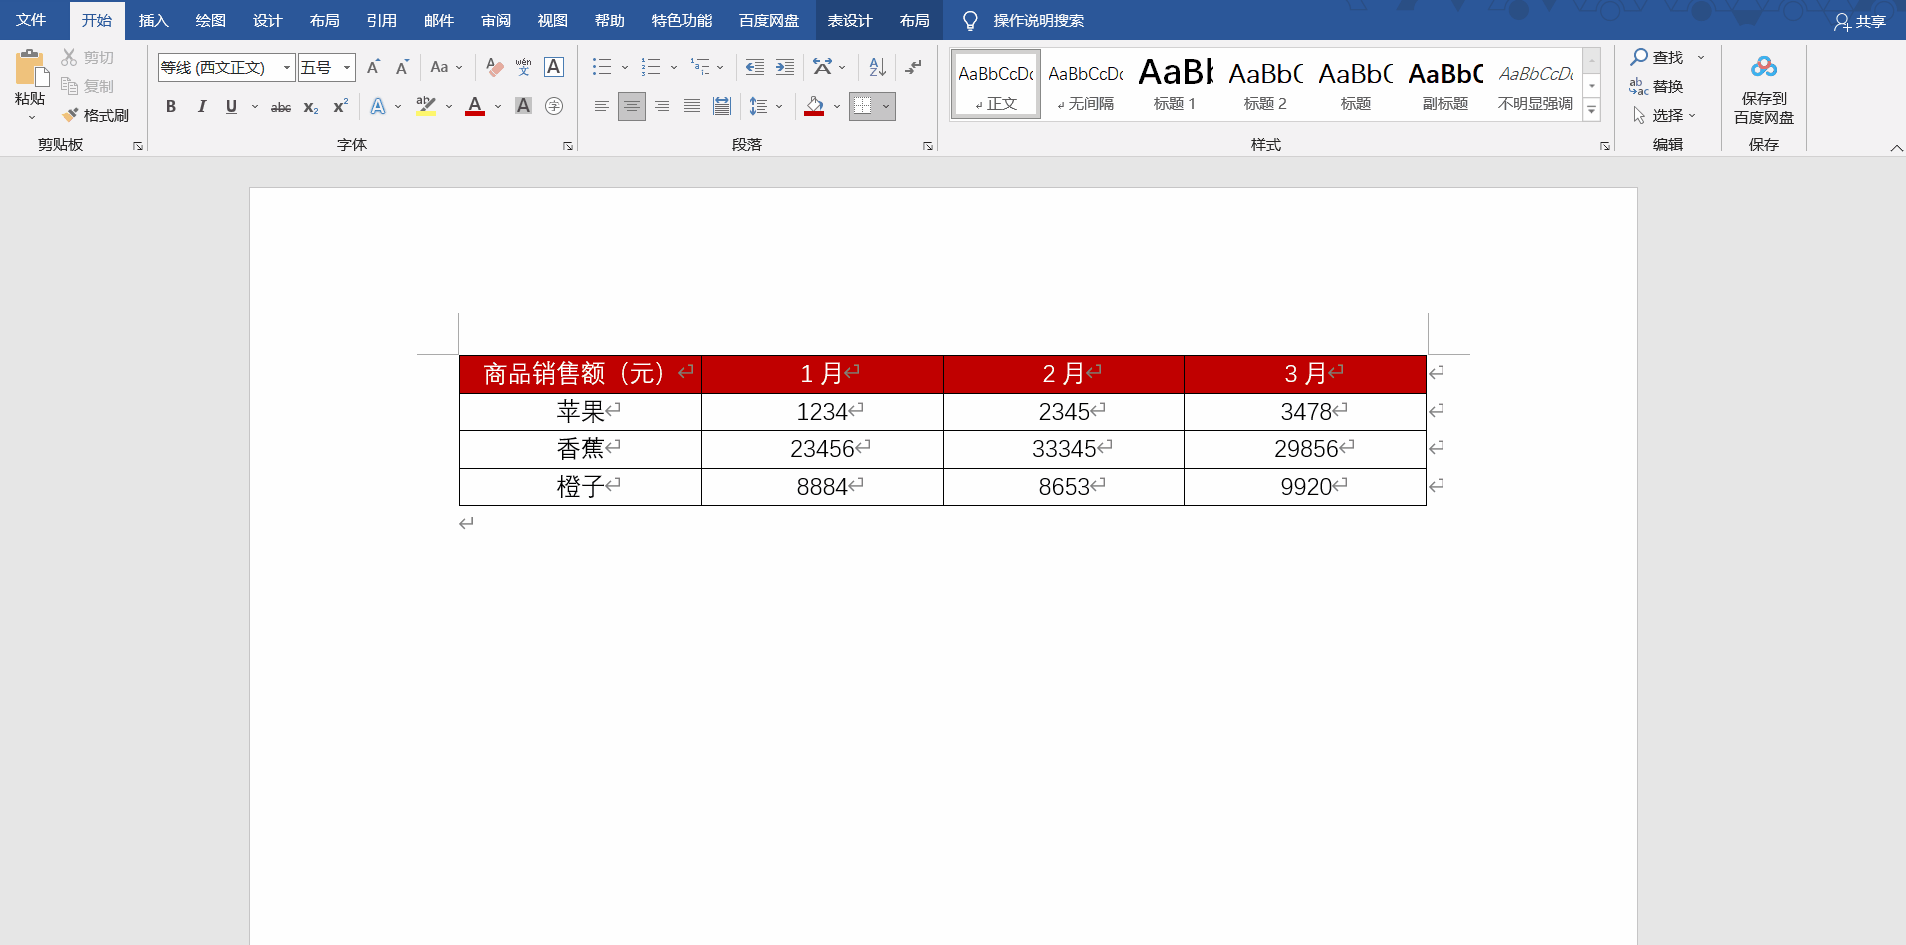Screen dimensions: 1906x945
Task: Switch to the Table Design (表设计) tab
Action: click(850, 20)
